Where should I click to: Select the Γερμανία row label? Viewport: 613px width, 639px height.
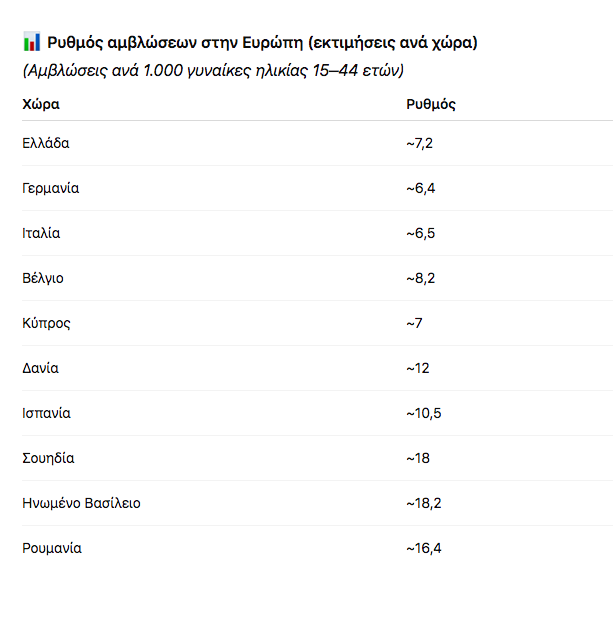pyautogui.click(x=51, y=188)
